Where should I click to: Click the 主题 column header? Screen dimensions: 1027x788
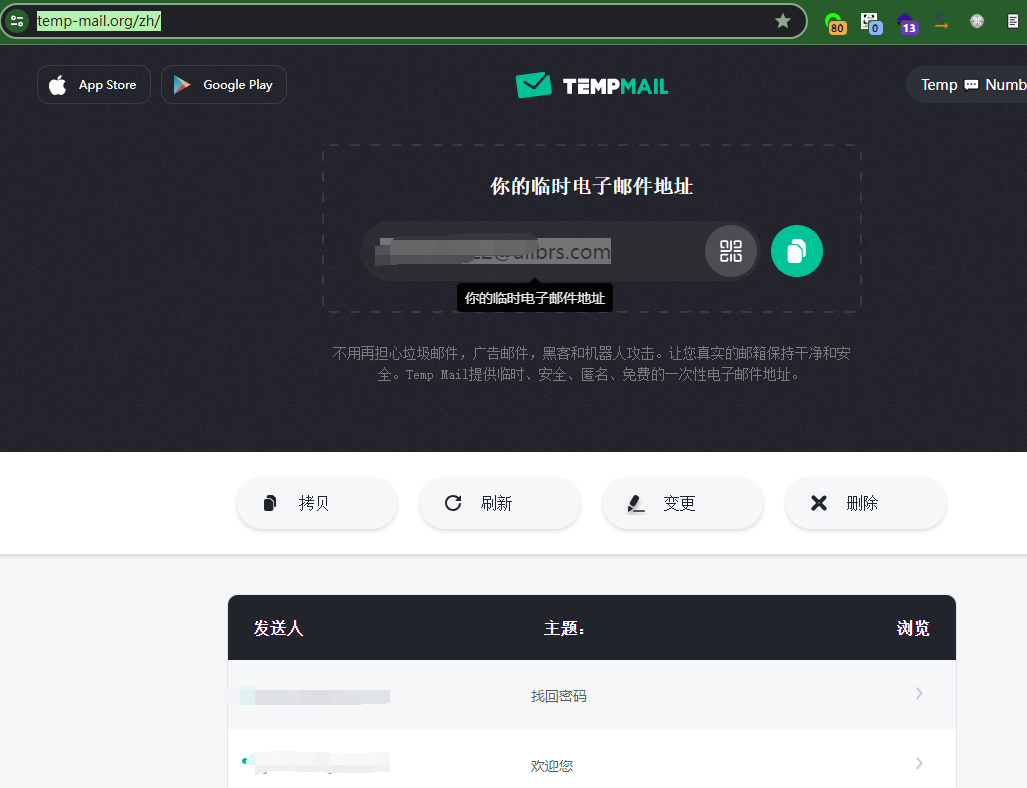click(564, 628)
